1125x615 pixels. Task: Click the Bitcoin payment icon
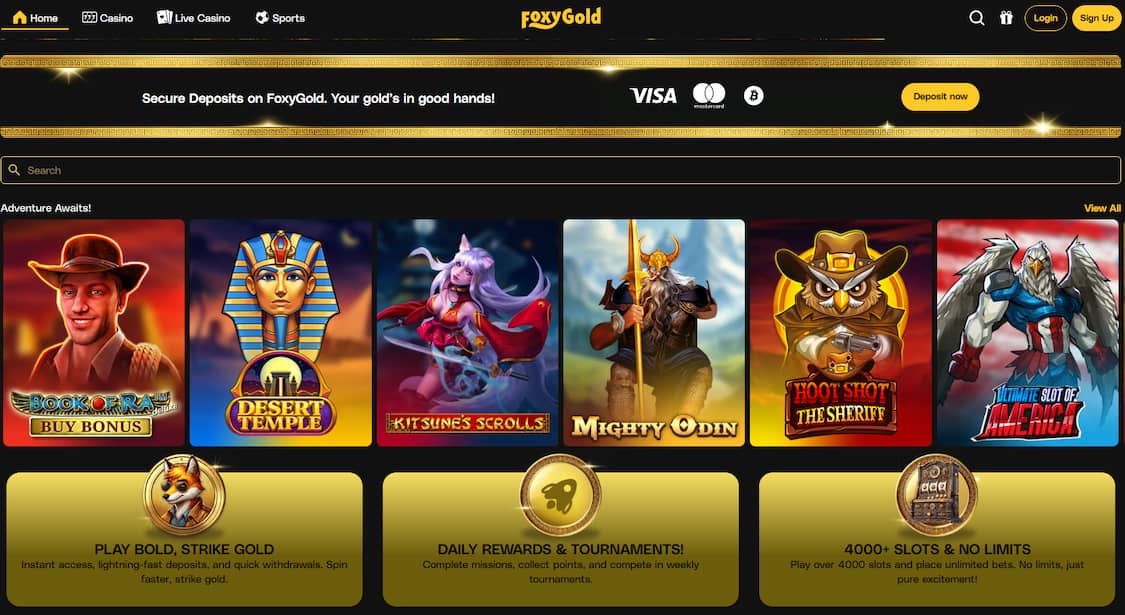click(x=753, y=95)
